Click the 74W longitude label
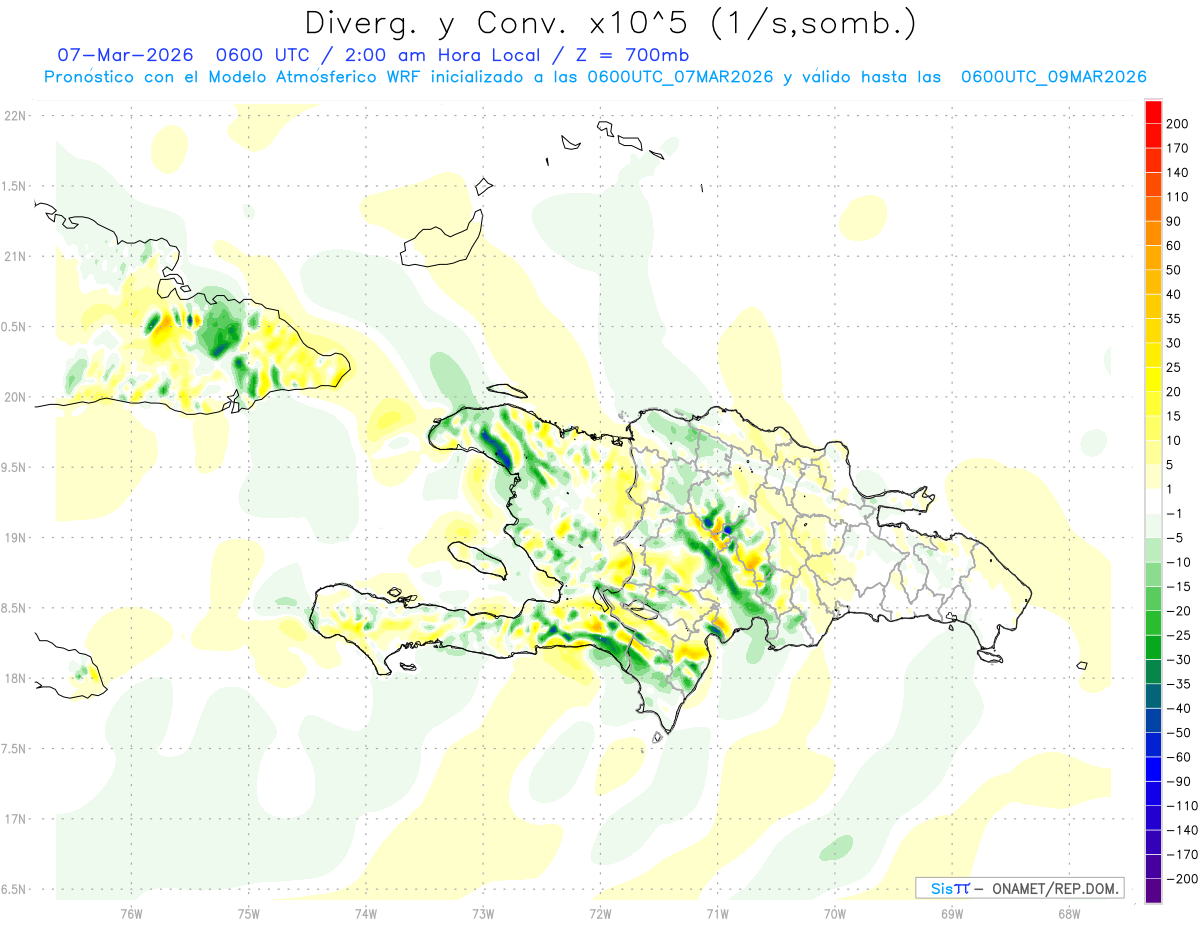This screenshot has height=927, width=1200. [365, 914]
